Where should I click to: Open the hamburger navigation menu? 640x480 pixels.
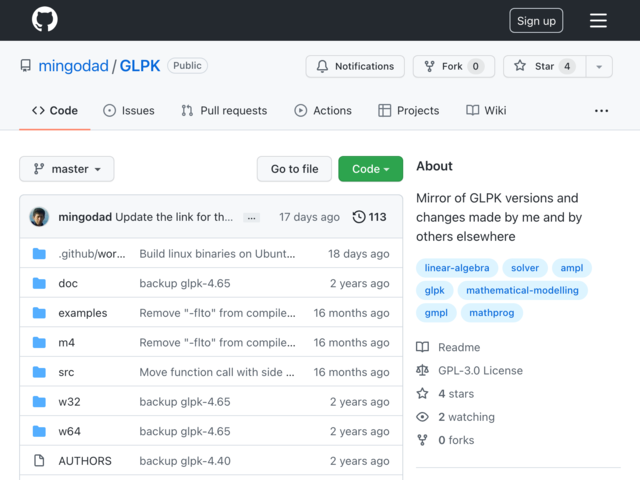coord(598,20)
